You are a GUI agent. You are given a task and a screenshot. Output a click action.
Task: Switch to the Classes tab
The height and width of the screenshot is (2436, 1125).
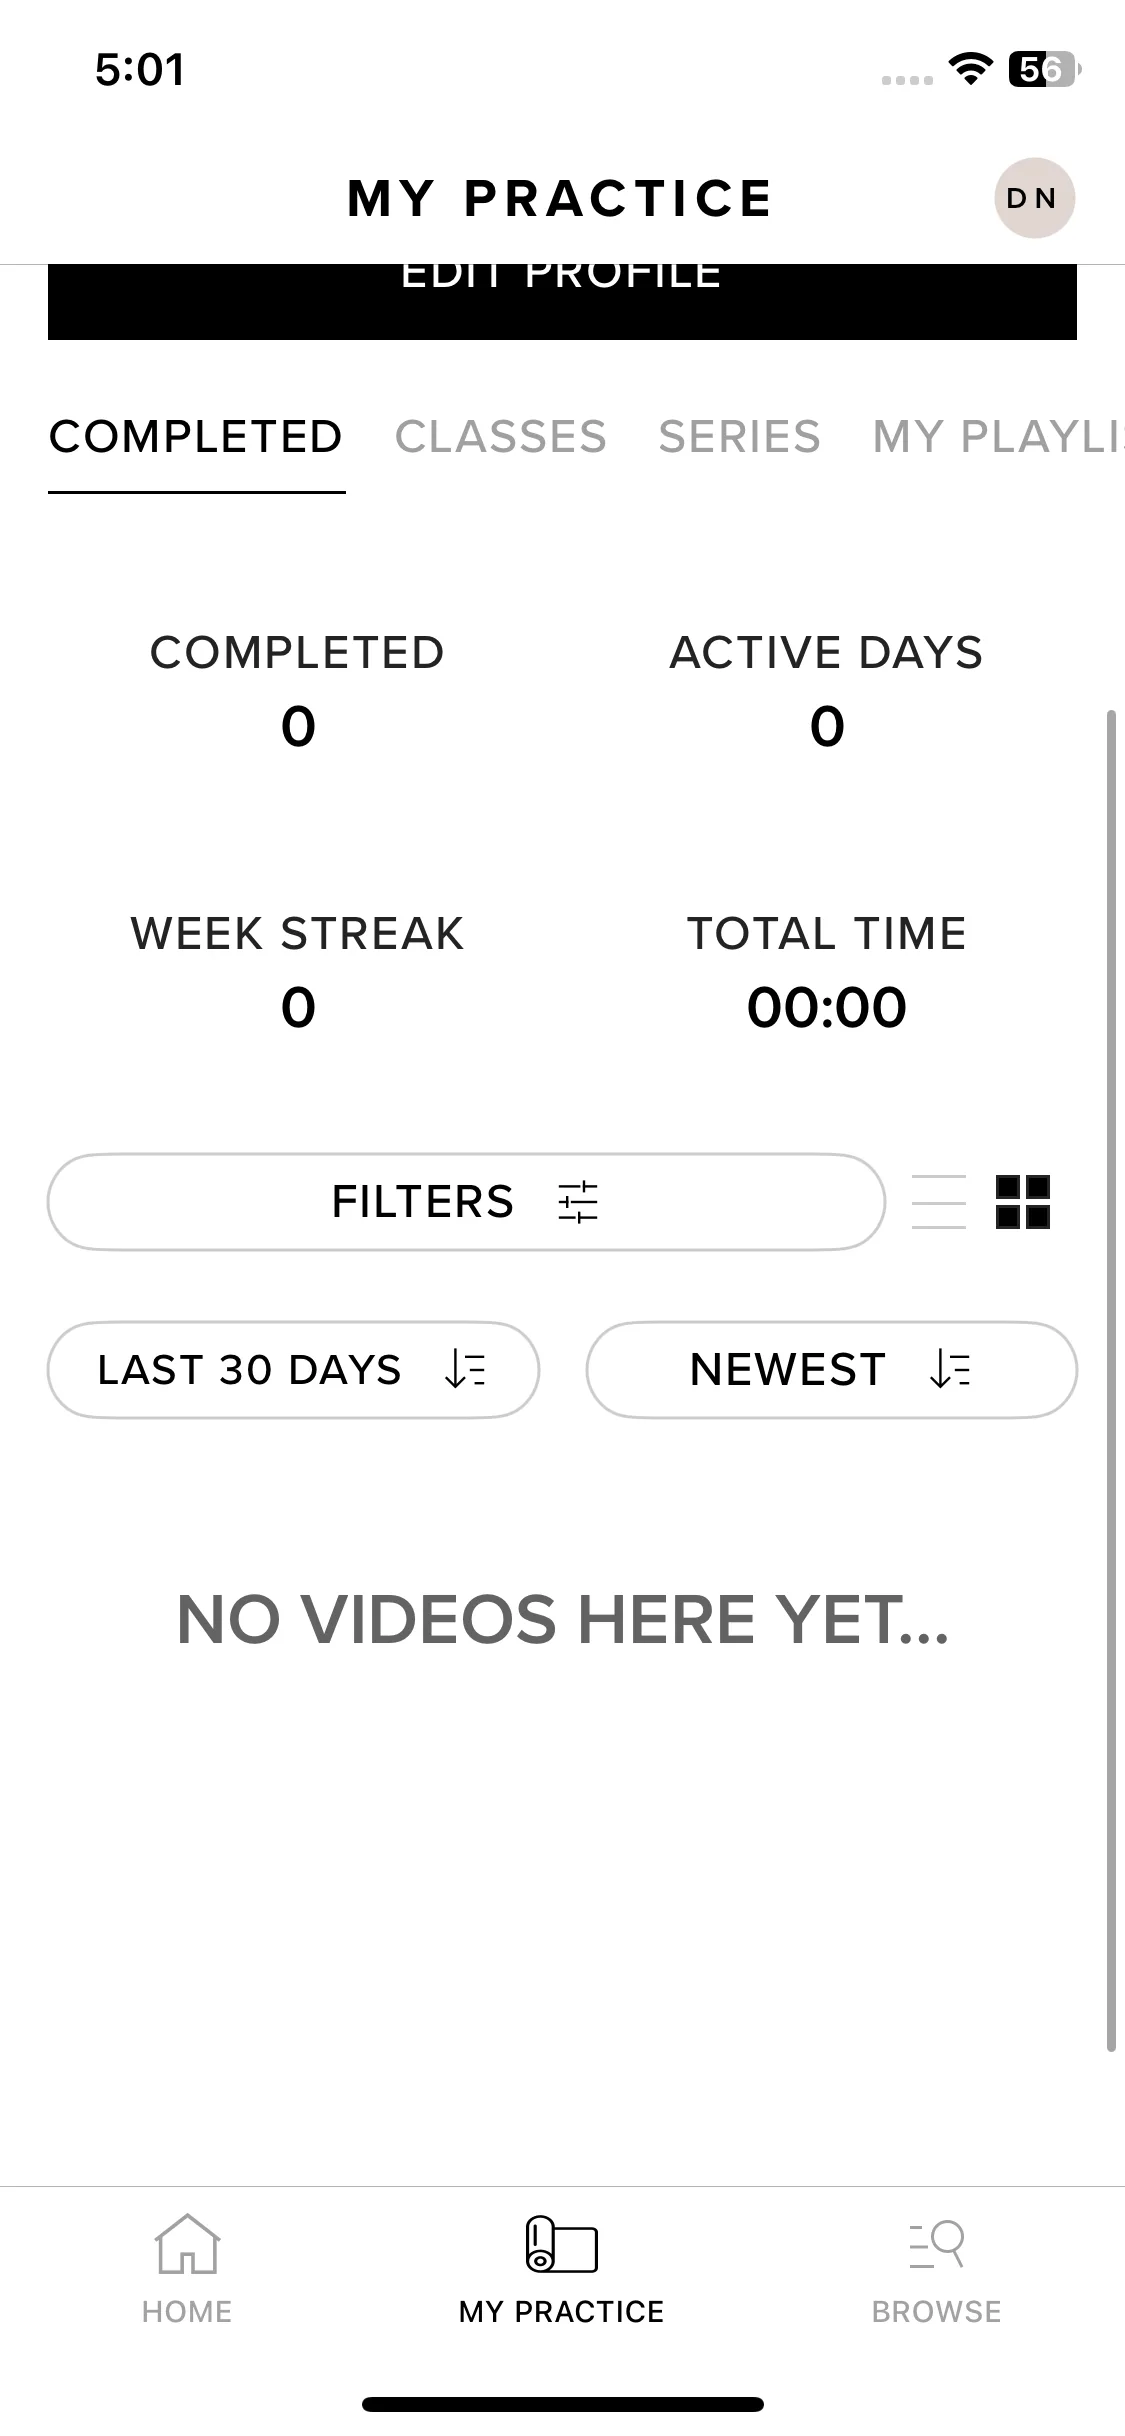tap(500, 437)
